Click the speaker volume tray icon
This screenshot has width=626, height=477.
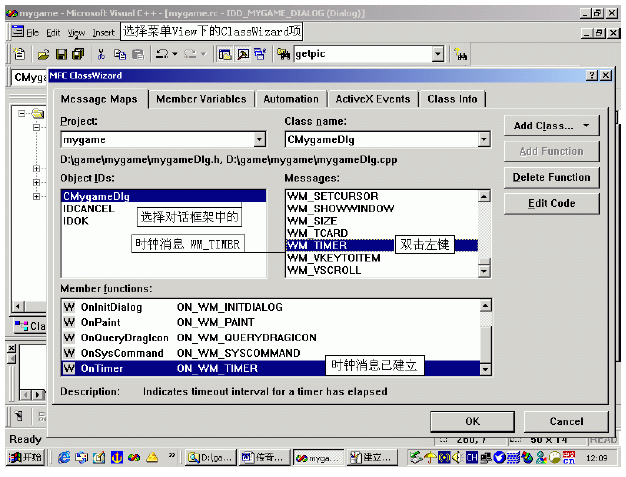(456, 457)
